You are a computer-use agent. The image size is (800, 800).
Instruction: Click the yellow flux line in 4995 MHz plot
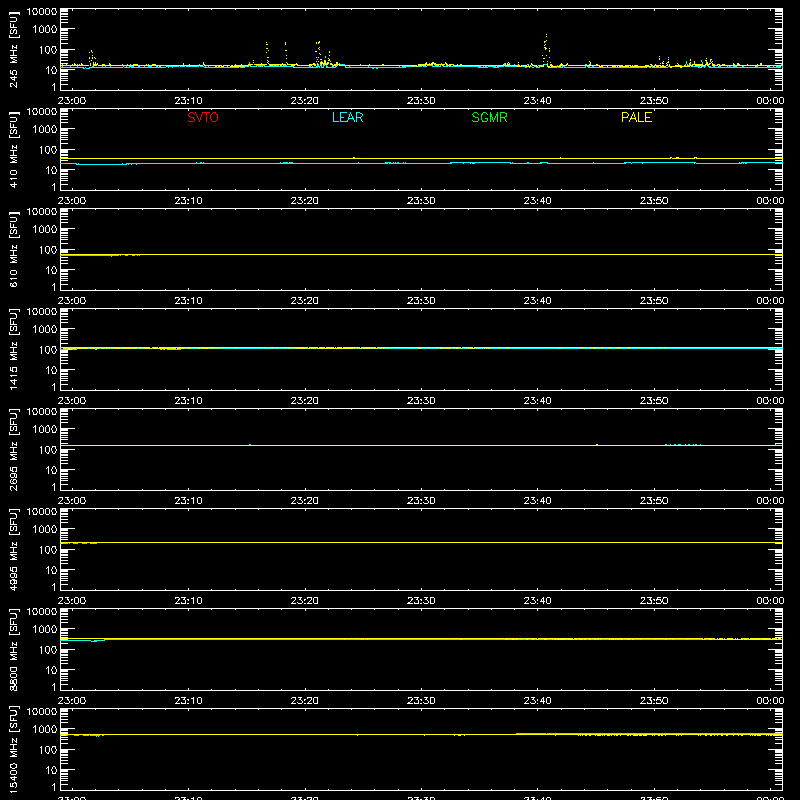pos(421,542)
